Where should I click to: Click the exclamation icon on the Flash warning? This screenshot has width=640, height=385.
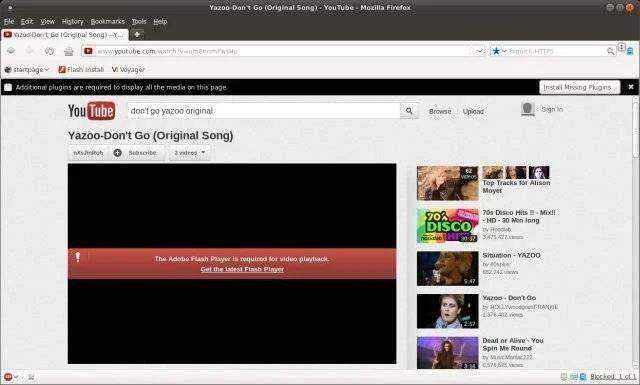(78, 256)
